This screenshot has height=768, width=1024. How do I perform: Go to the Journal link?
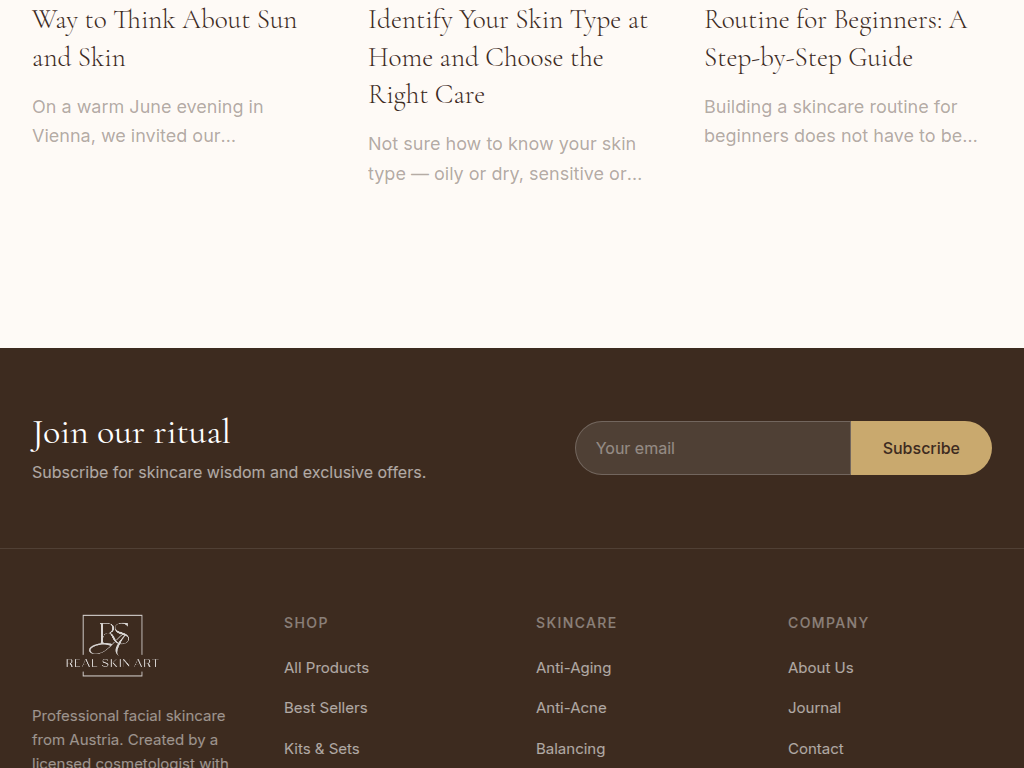click(x=814, y=708)
